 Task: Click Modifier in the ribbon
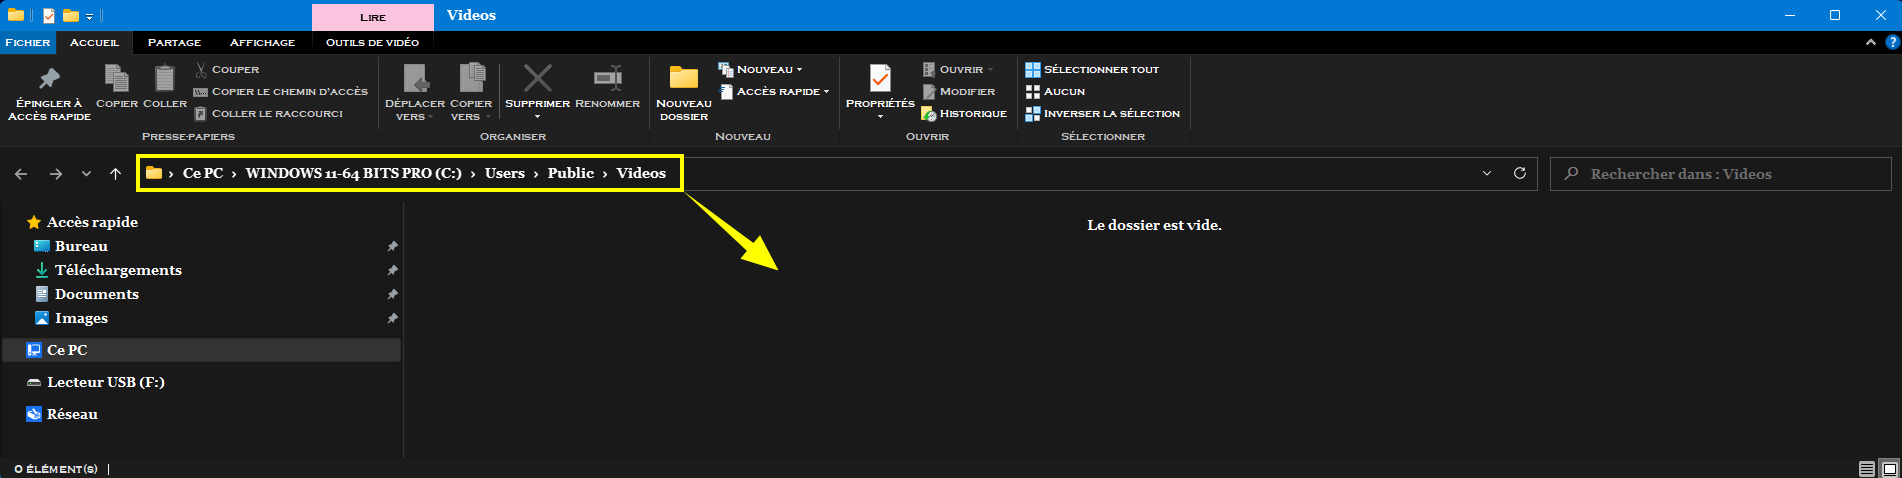[x=958, y=91]
